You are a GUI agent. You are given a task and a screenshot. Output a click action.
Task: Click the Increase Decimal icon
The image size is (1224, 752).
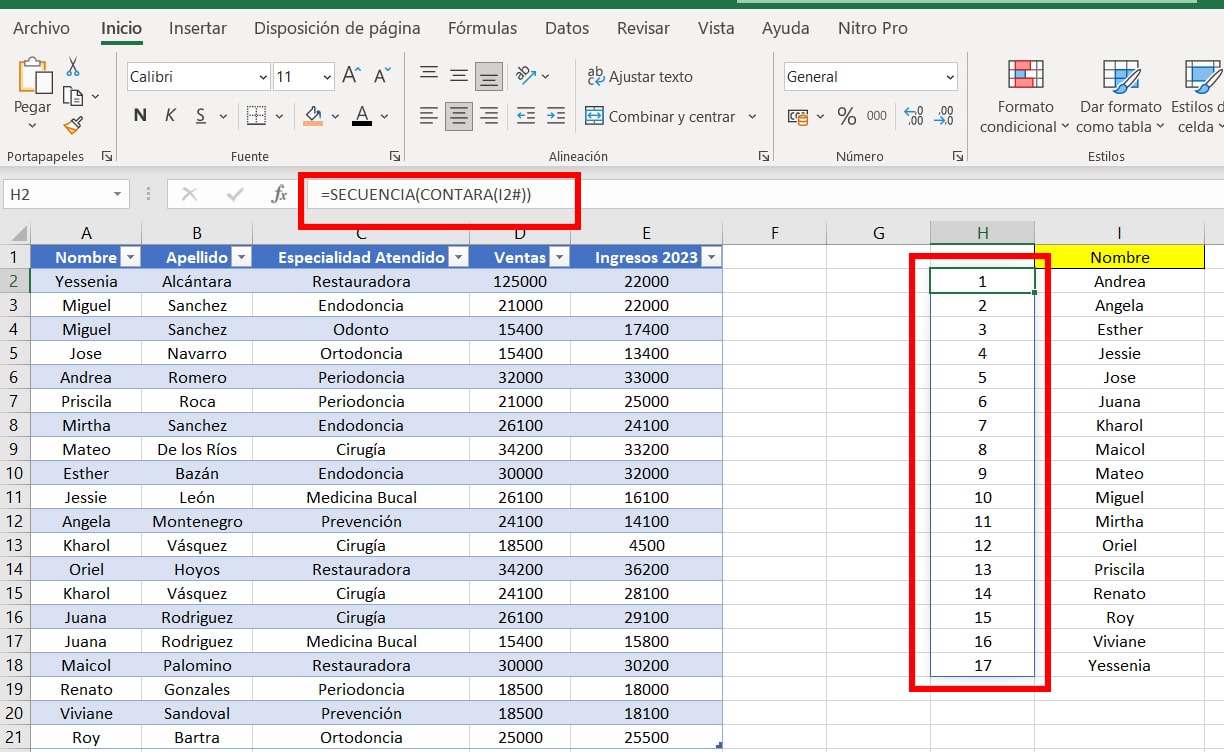[x=913, y=117]
